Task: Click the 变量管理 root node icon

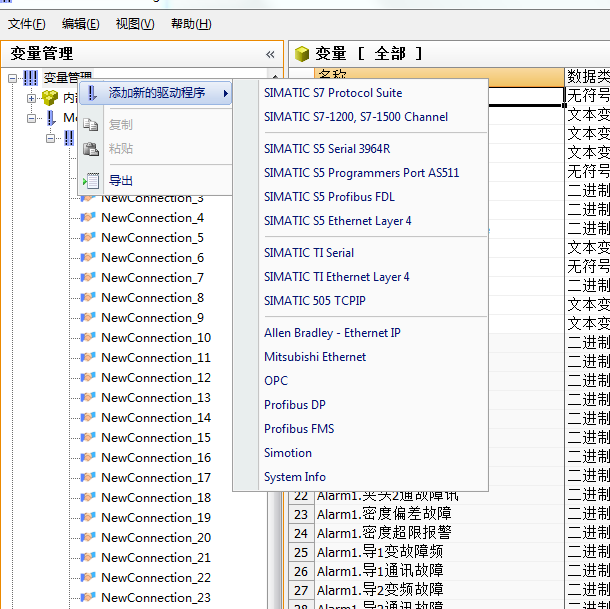Action: [x=30, y=78]
